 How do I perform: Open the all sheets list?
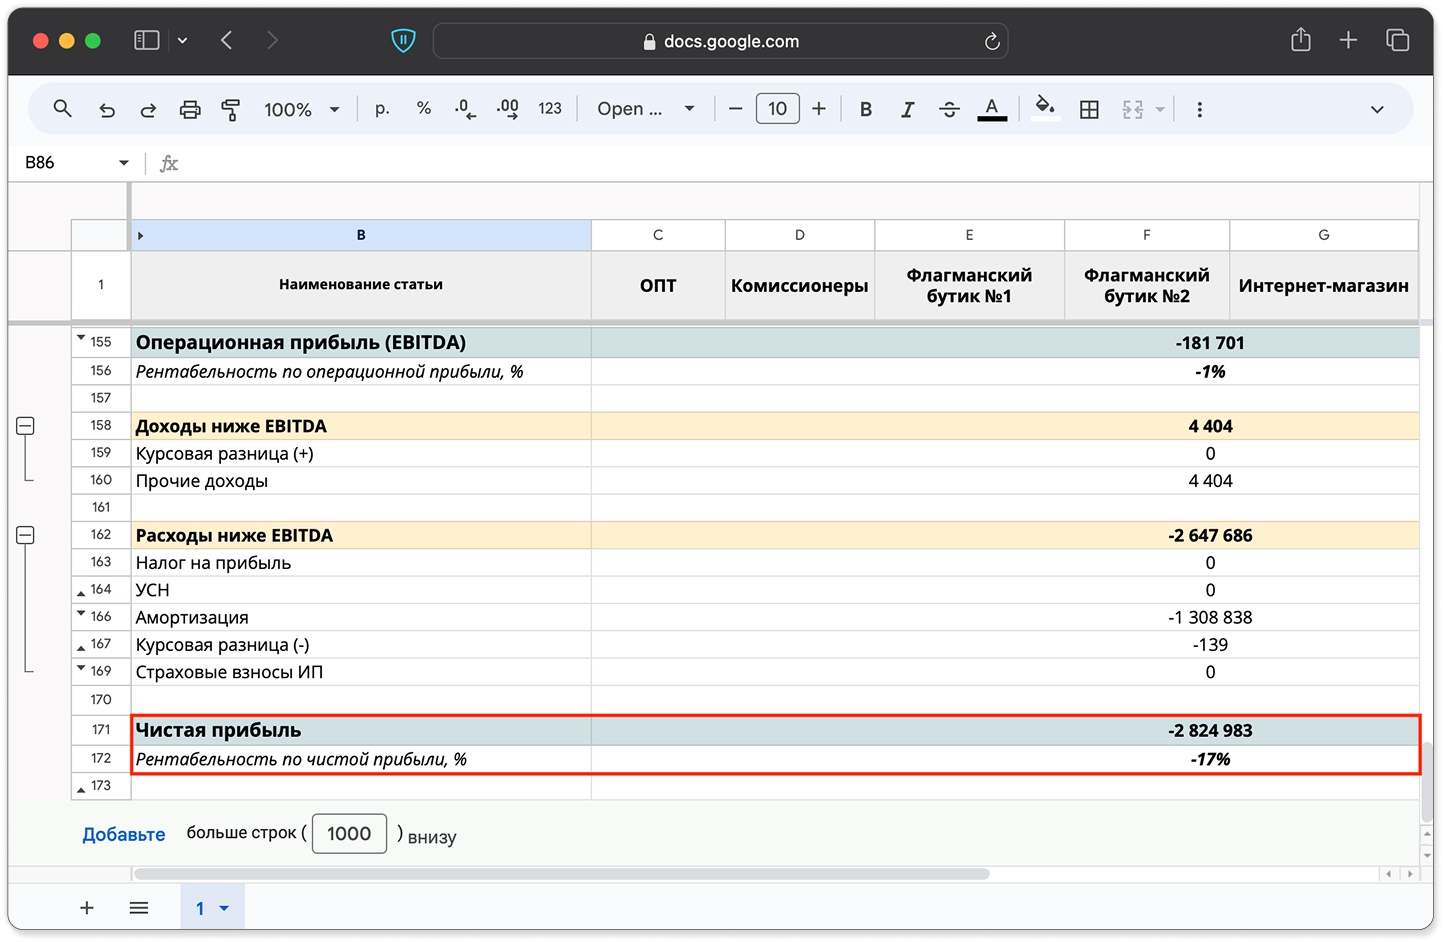pyautogui.click(x=139, y=908)
